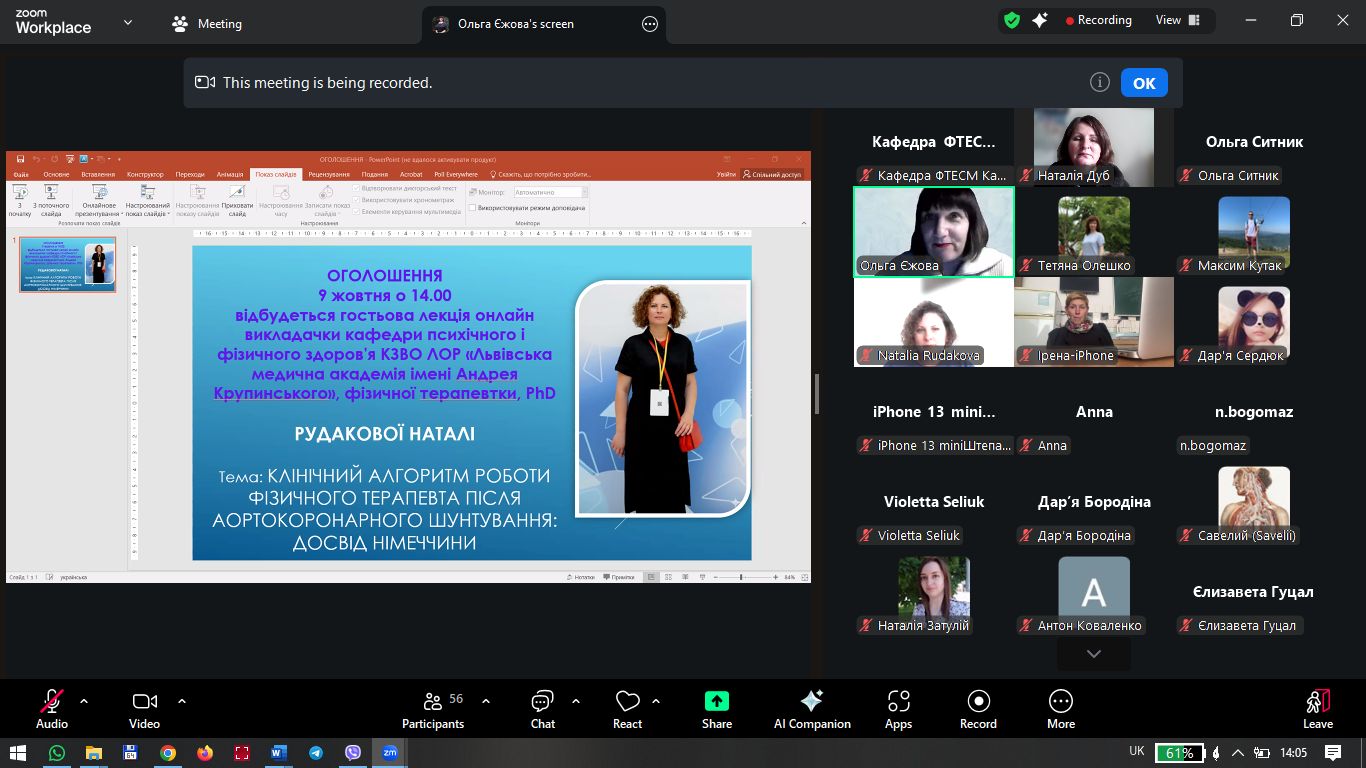1366x768 pixels.
Task: Leave the meeting
Action: pos(1317,708)
